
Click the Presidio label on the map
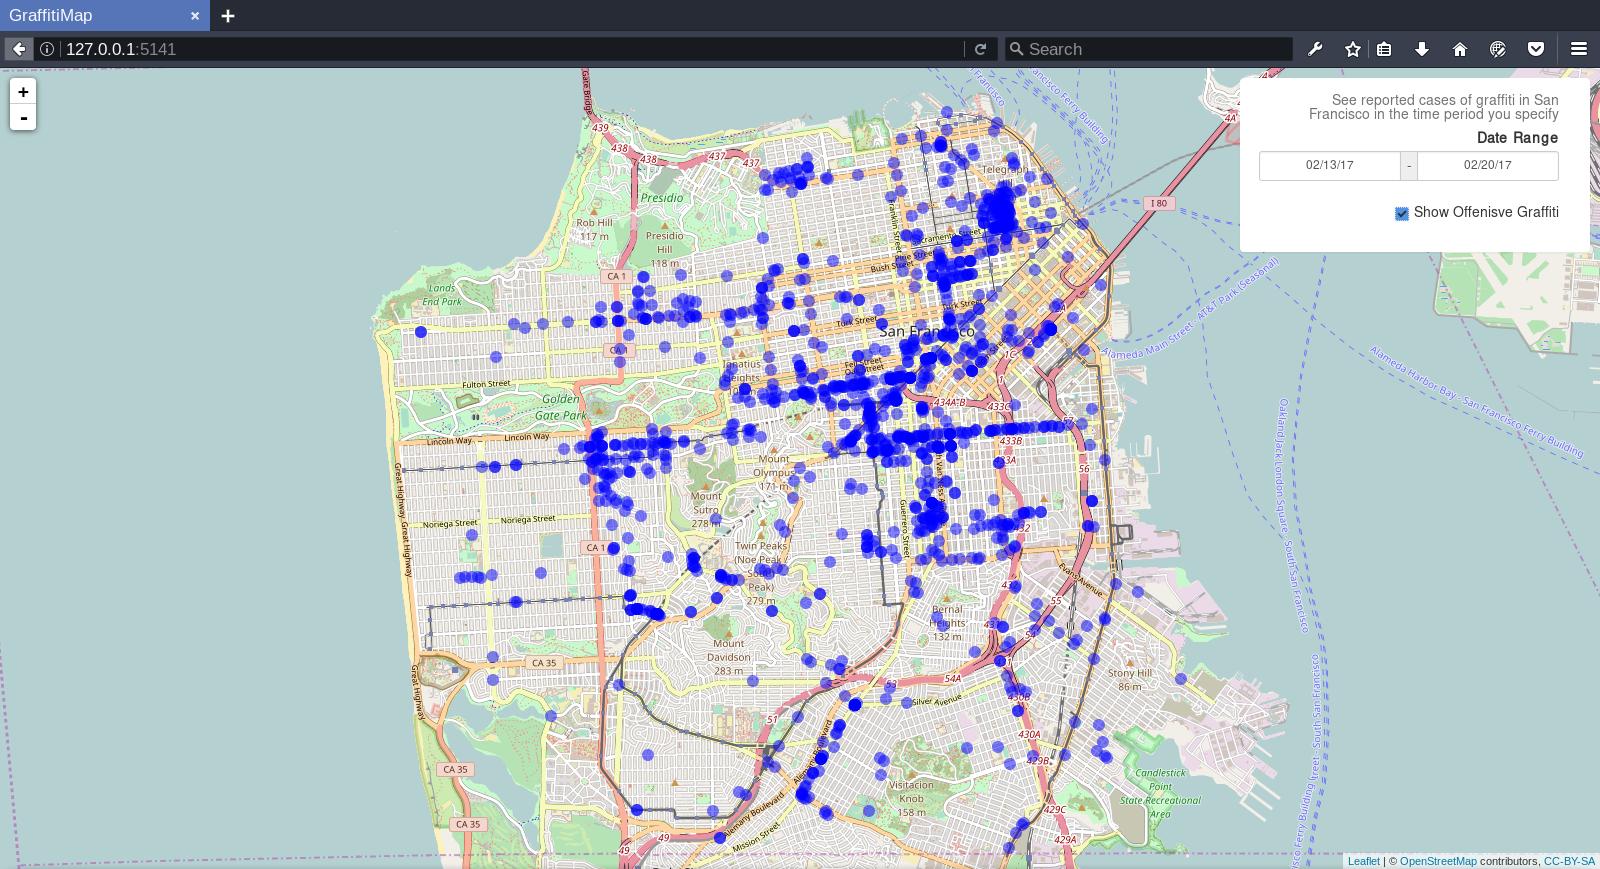(662, 198)
